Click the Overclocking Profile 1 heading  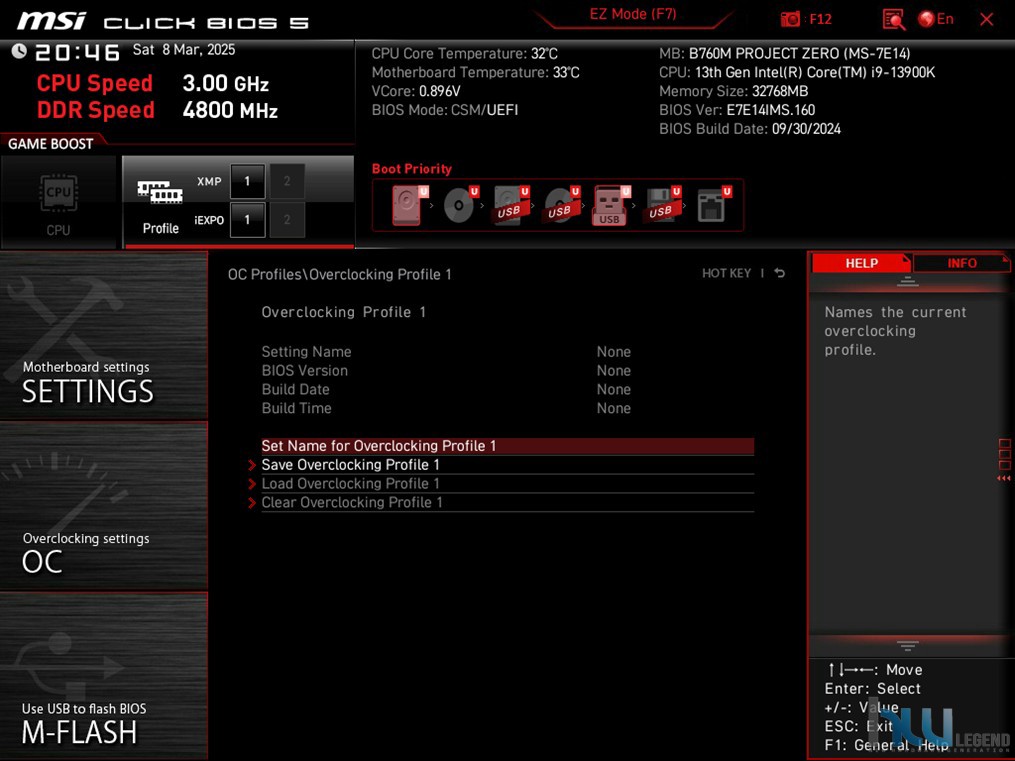344,312
